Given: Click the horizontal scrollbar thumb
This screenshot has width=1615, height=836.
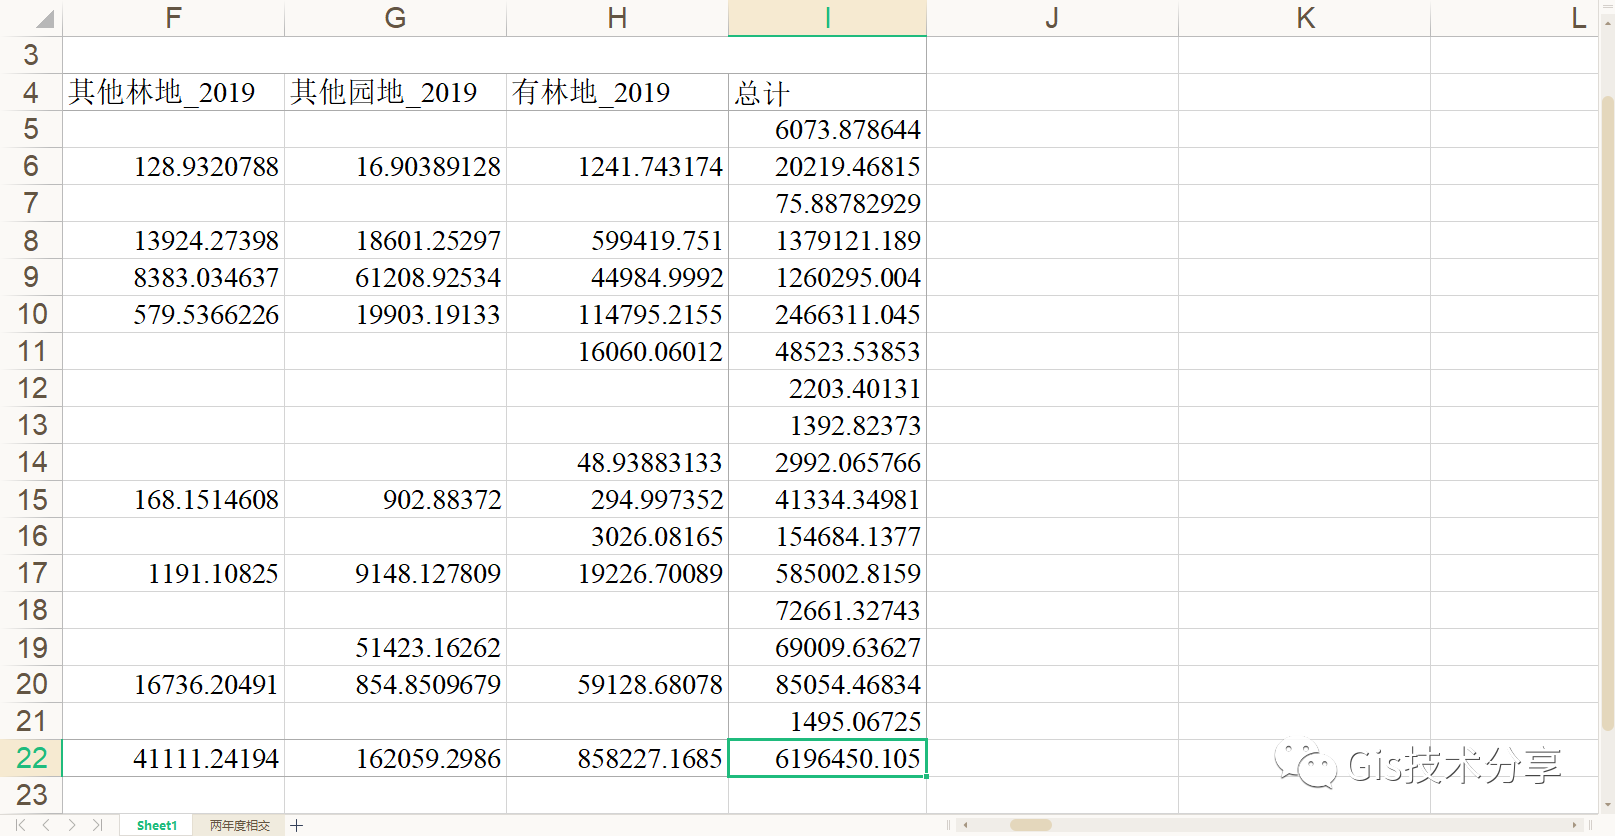Looking at the screenshot, I should (1031, 825).
